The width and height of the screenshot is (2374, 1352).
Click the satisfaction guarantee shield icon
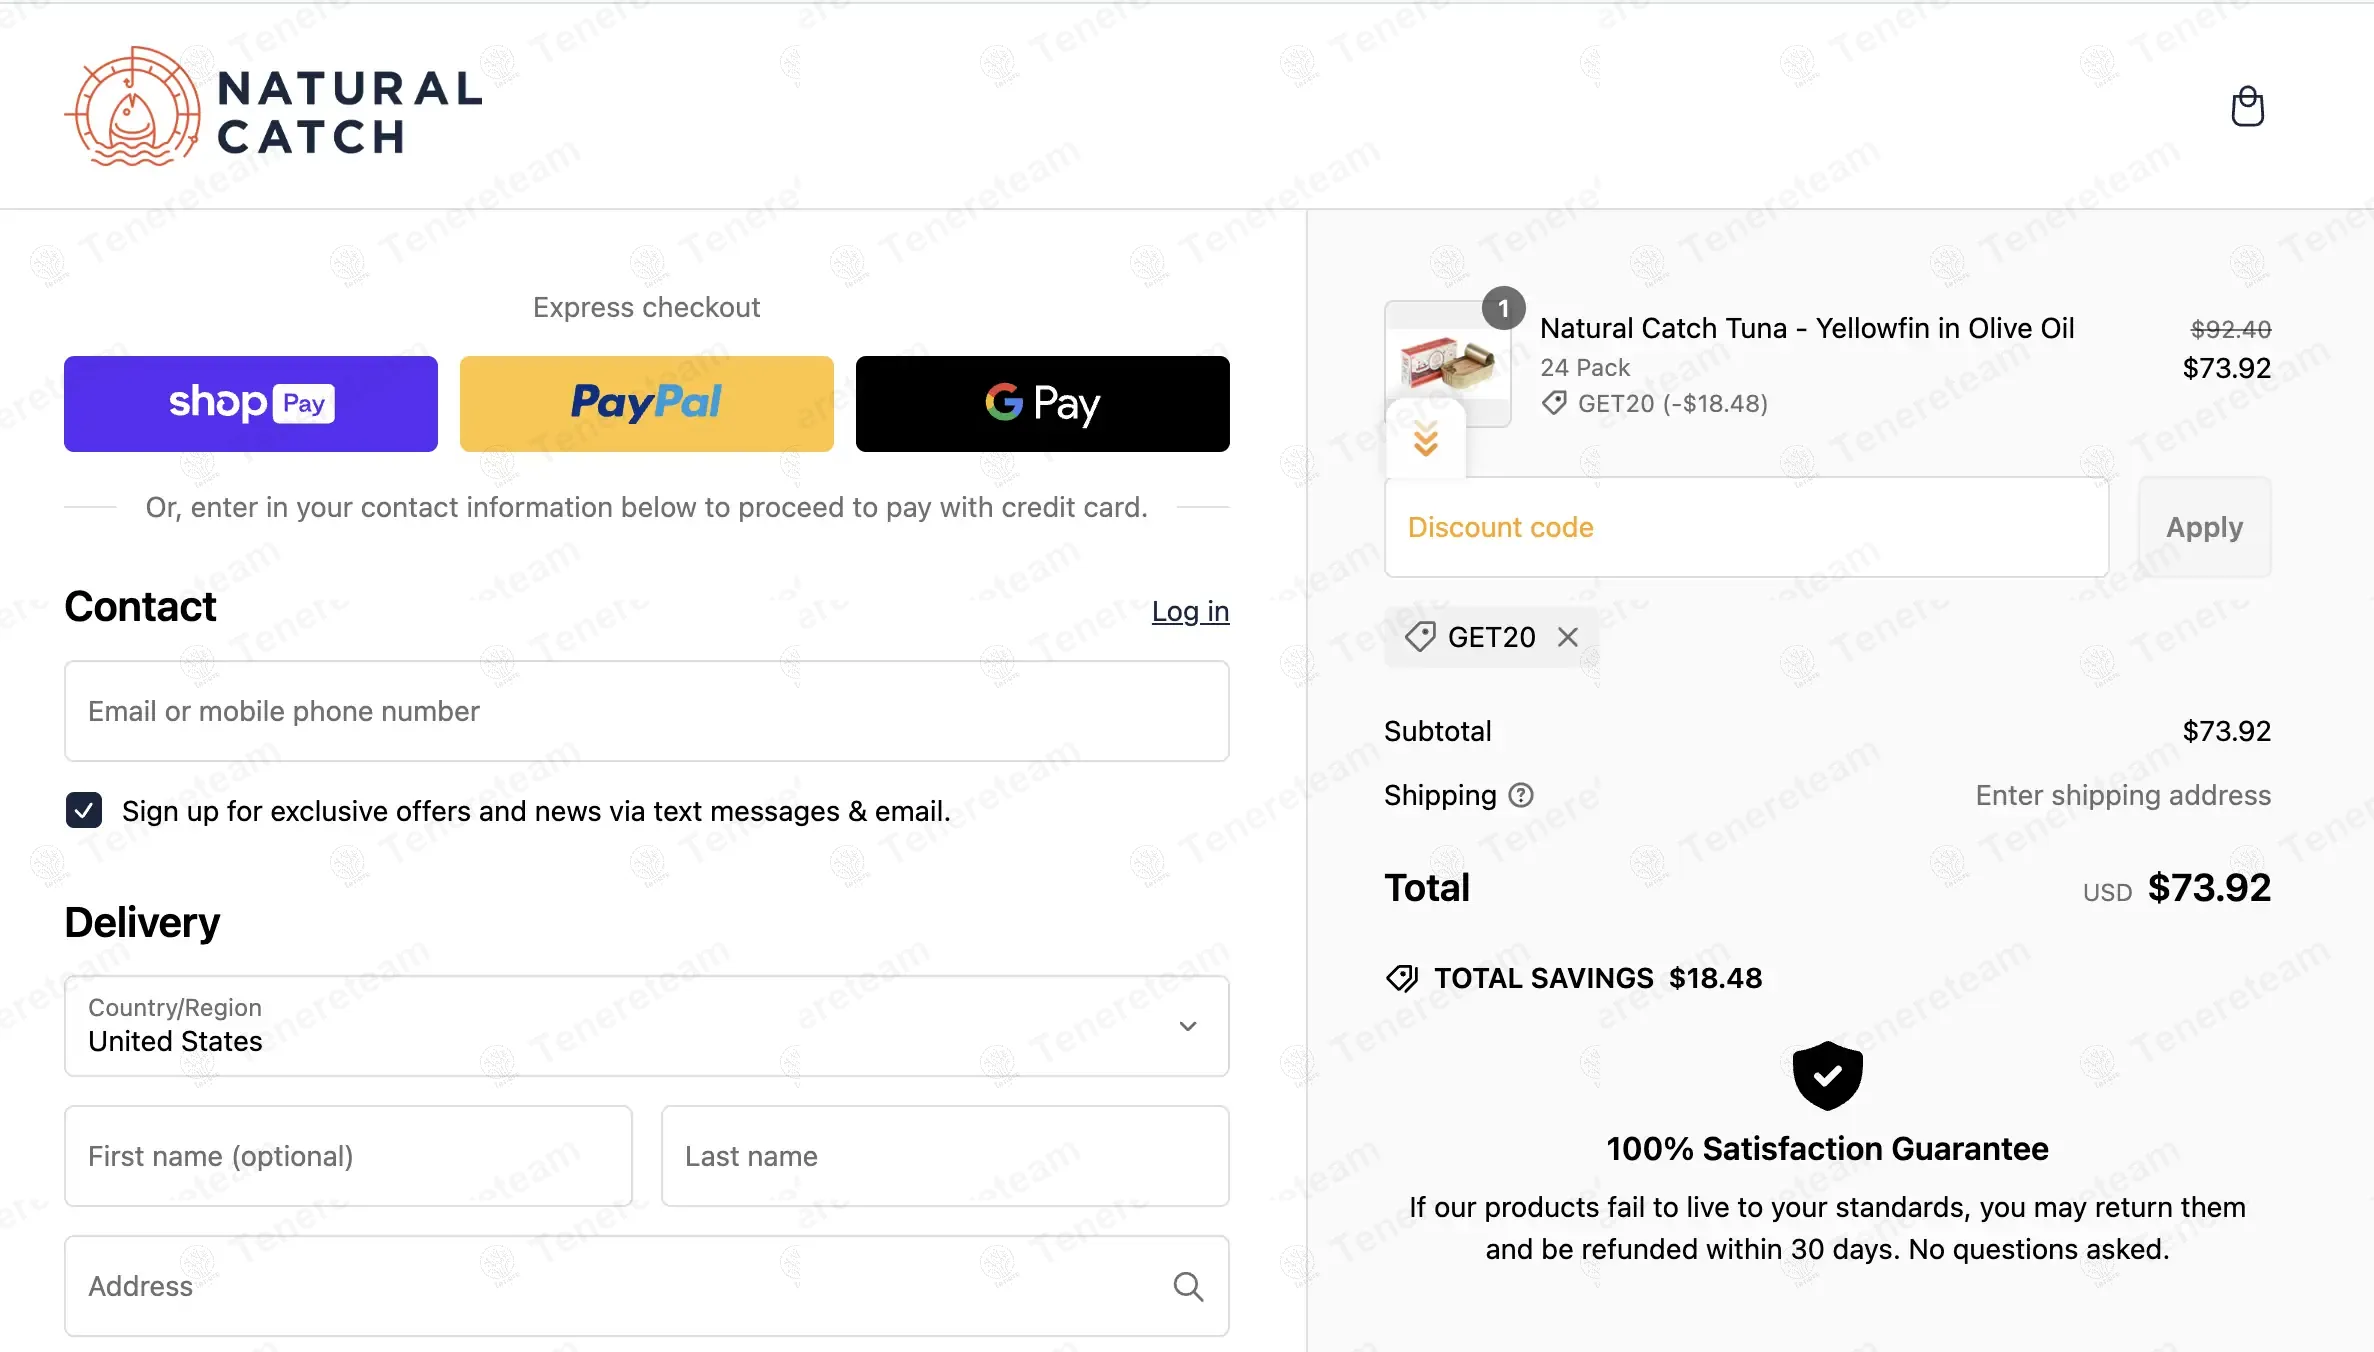pos(1827,1075)
